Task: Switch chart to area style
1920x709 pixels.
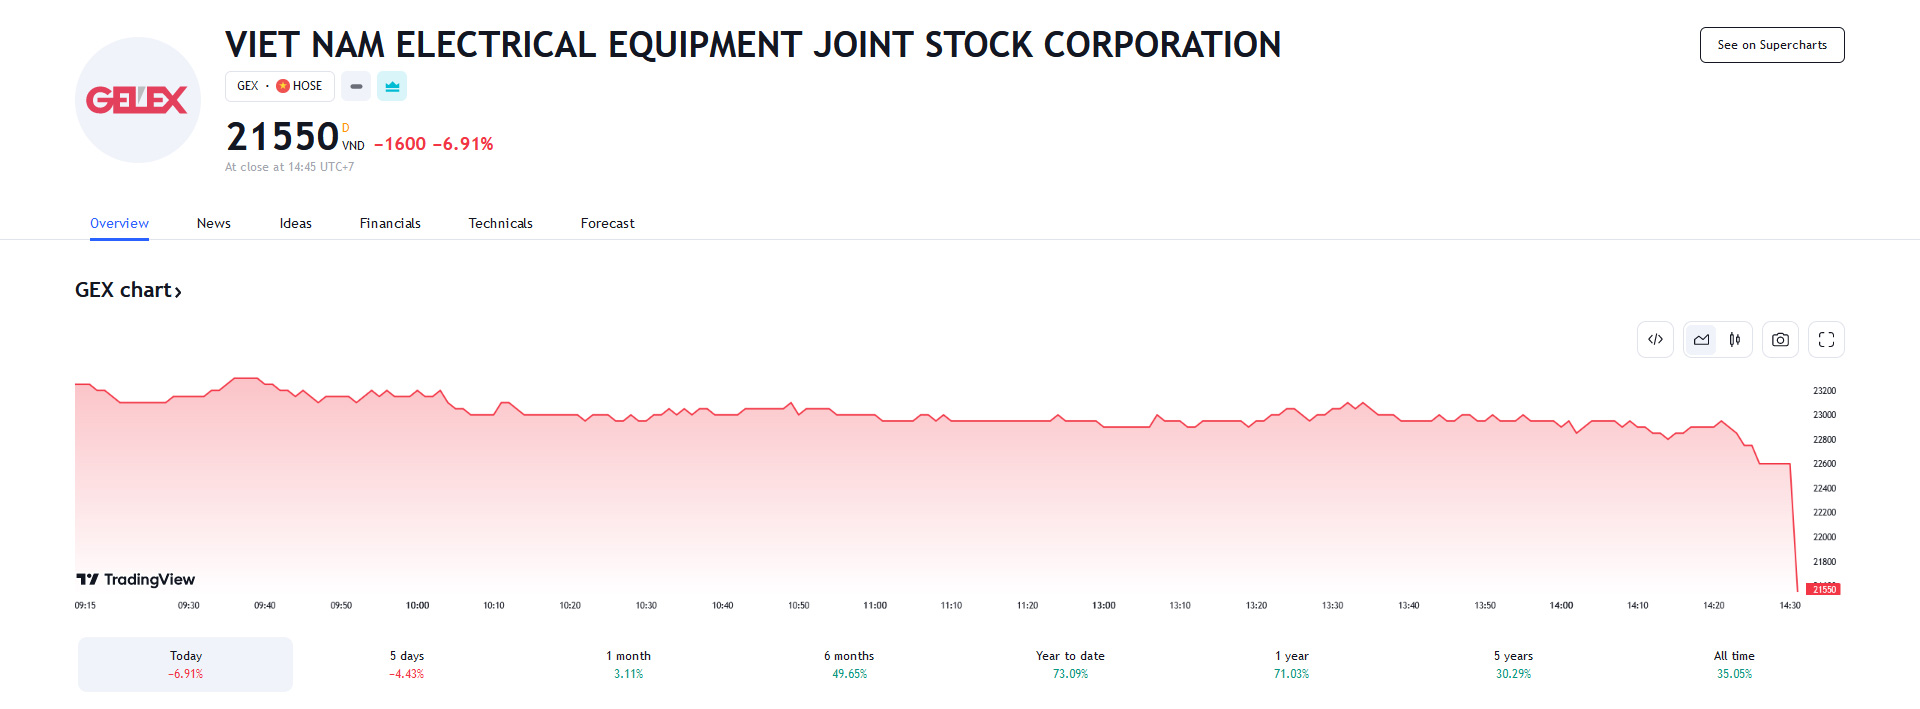Action: [1701, 340]
